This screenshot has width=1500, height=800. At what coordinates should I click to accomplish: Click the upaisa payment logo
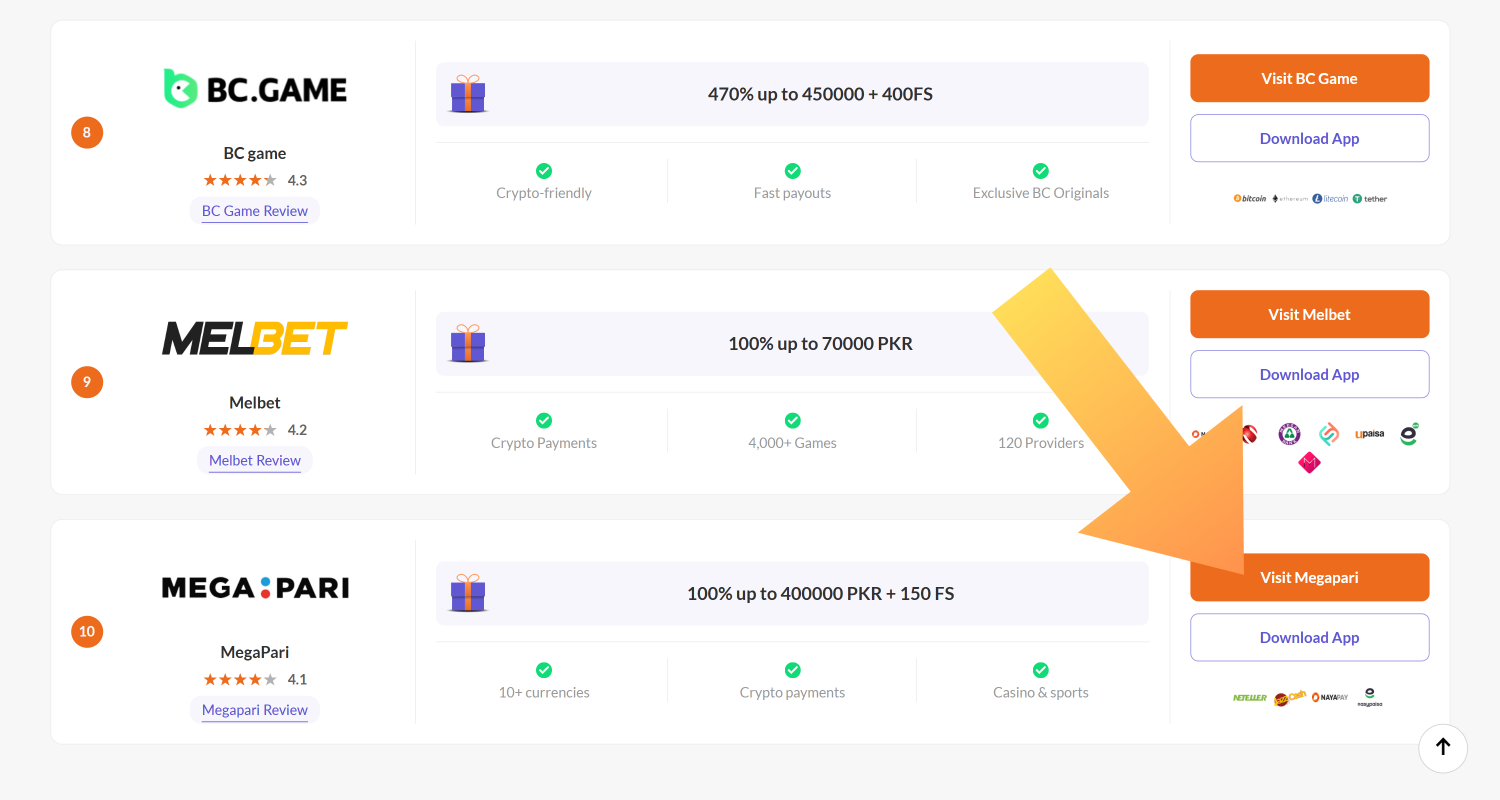click(x=1369, y=434)
